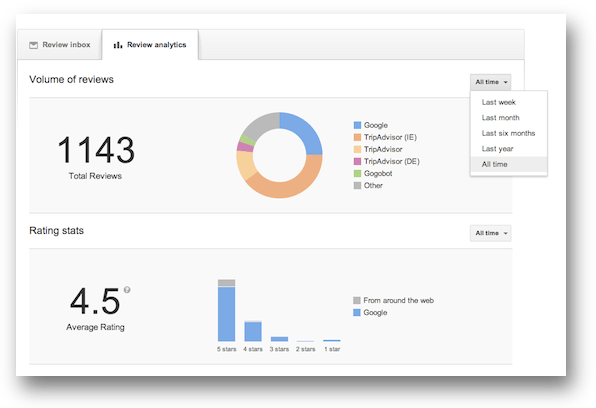Image resolution: width=596 pixels, height=408 pixels.
Task: Click the 2 stars axis label
Action: pos(306,349)
